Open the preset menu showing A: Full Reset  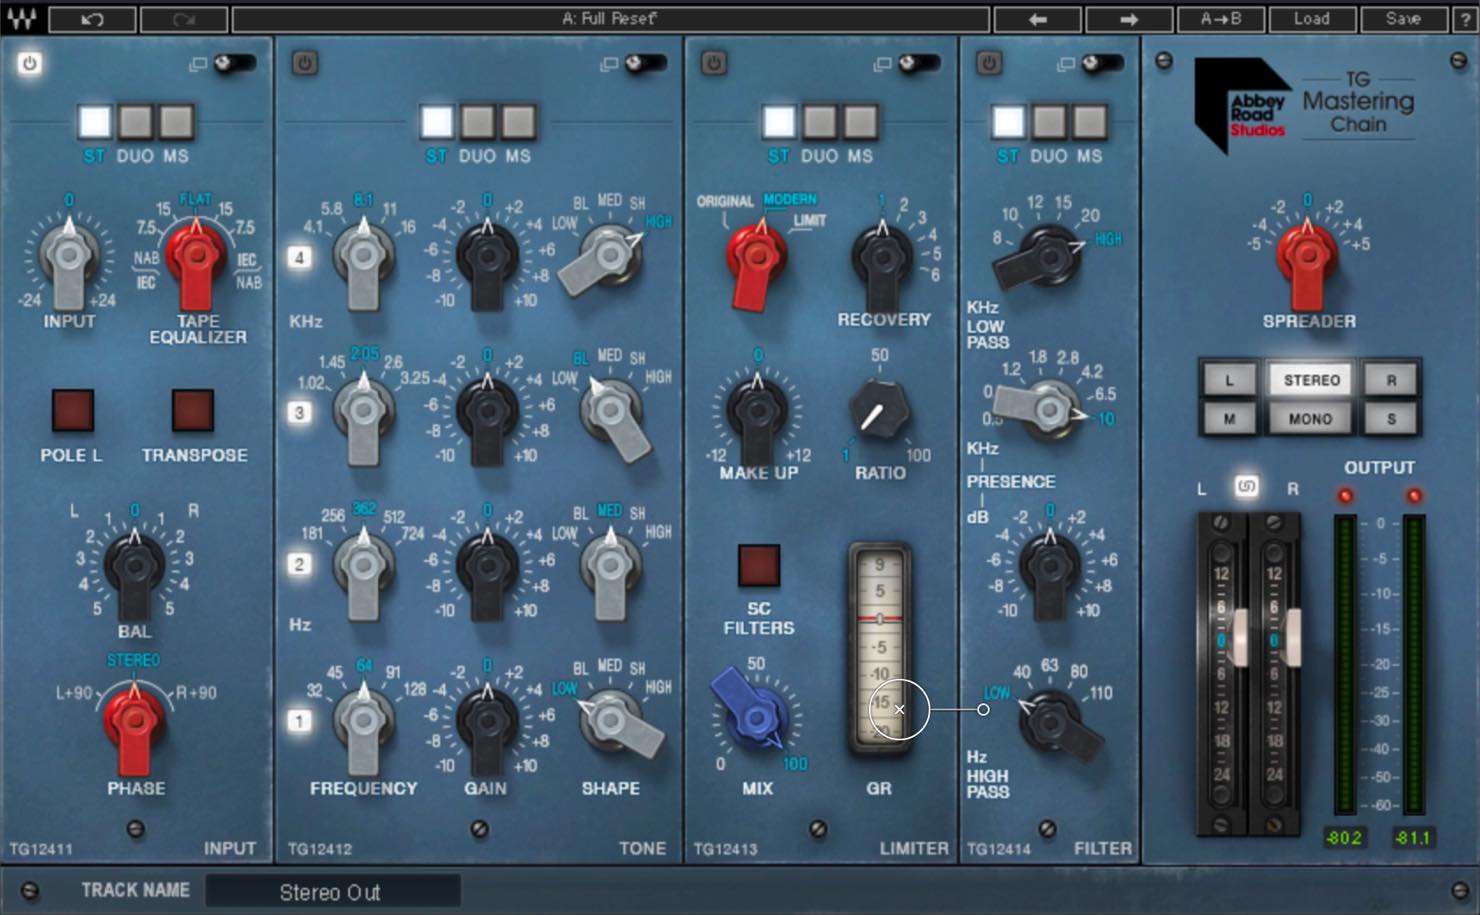(x=610, y=19)
